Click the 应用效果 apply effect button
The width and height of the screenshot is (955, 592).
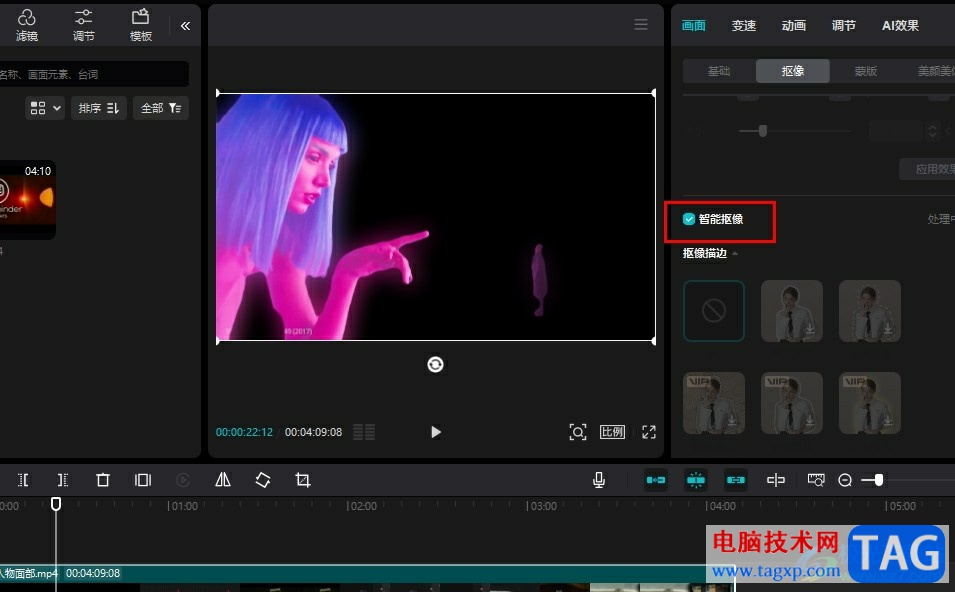pyautogui.click(x=929, y=169)
